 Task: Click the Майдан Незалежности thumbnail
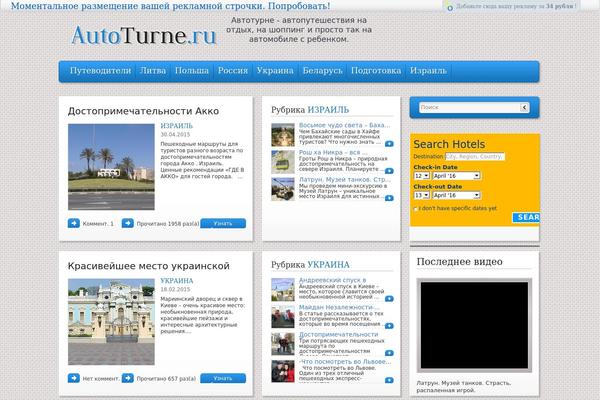[283, 317]
